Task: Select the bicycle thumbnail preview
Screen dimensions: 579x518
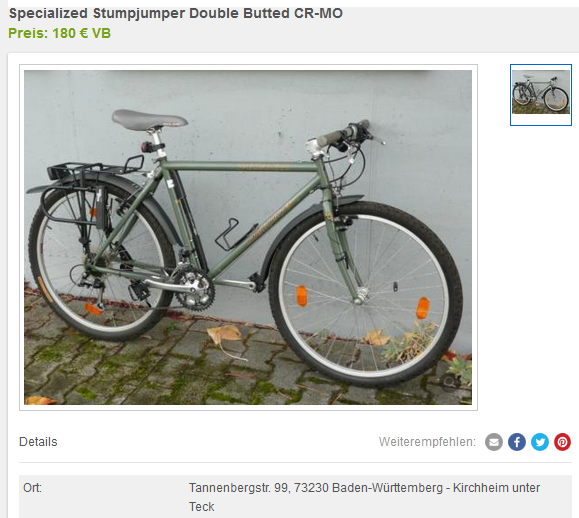Action: (x=541, y=95)
